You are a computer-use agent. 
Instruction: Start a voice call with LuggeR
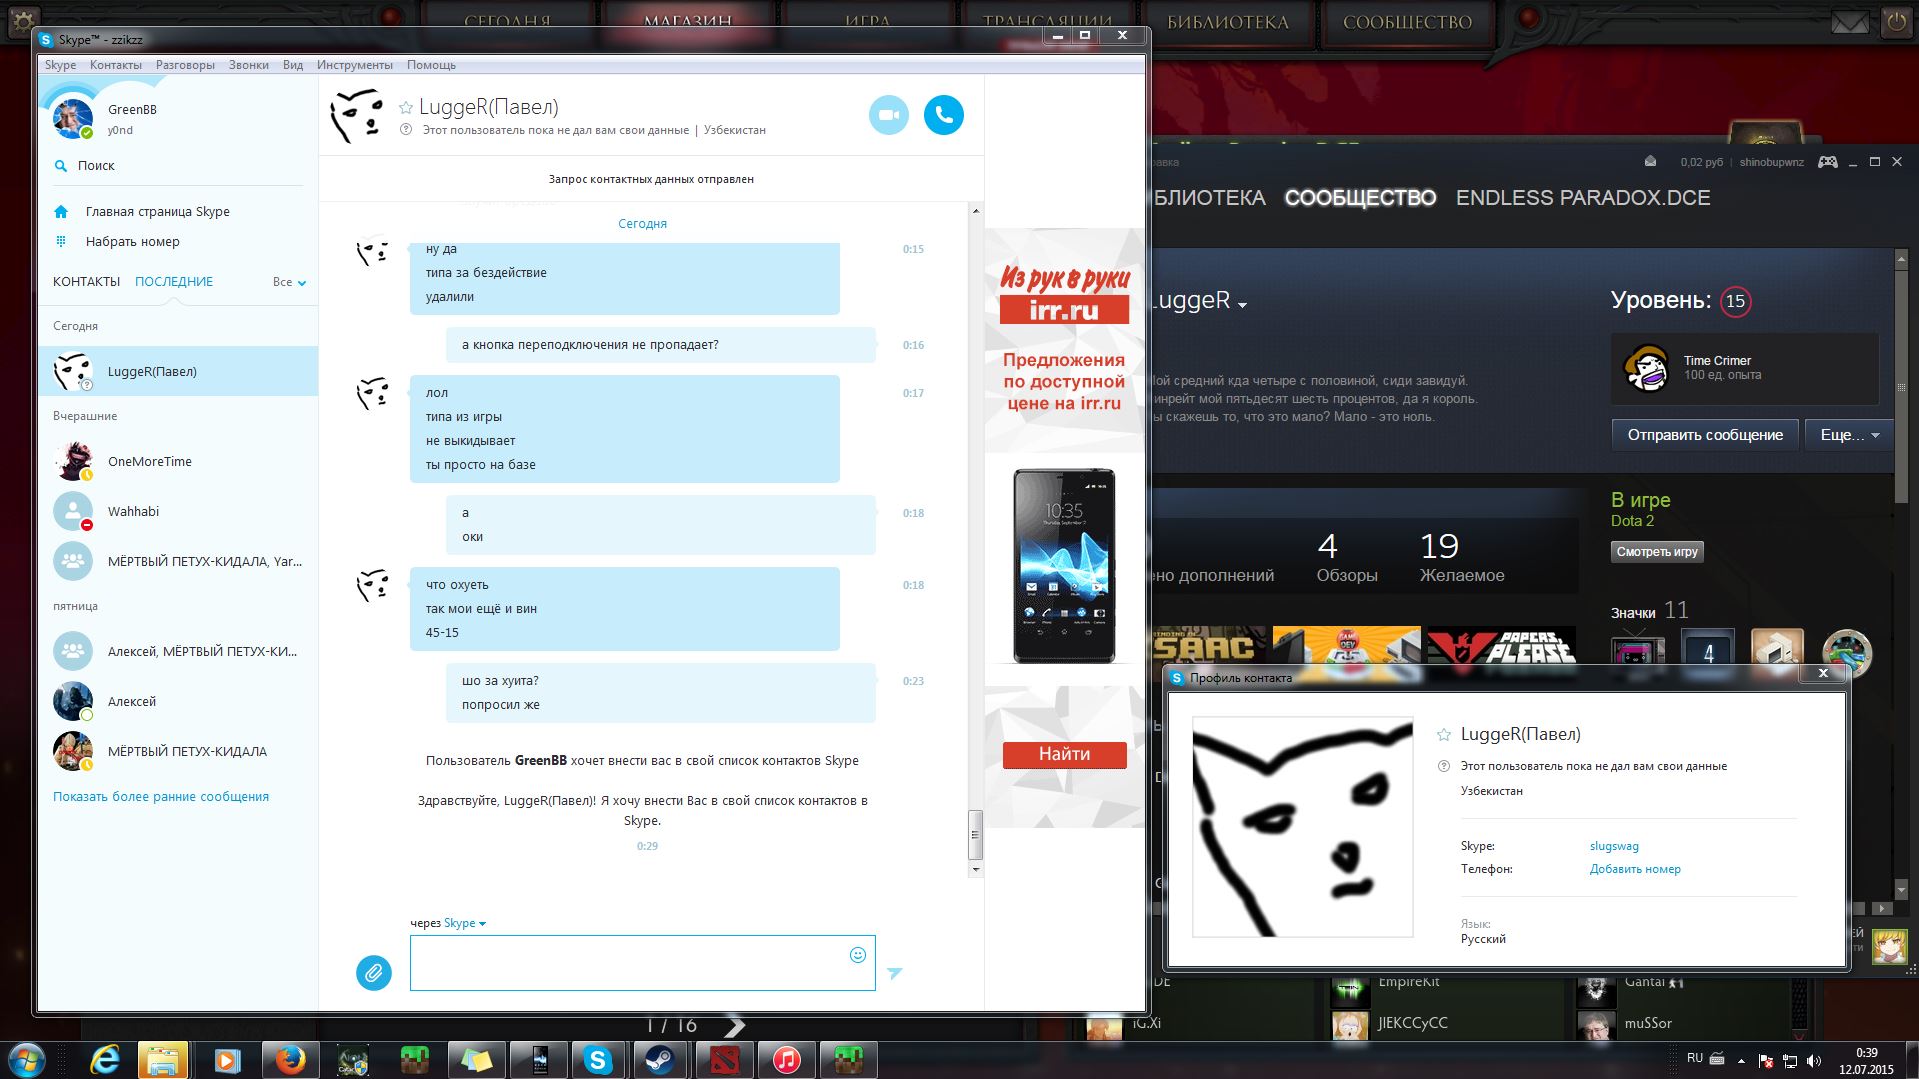[x=943, y=115]
